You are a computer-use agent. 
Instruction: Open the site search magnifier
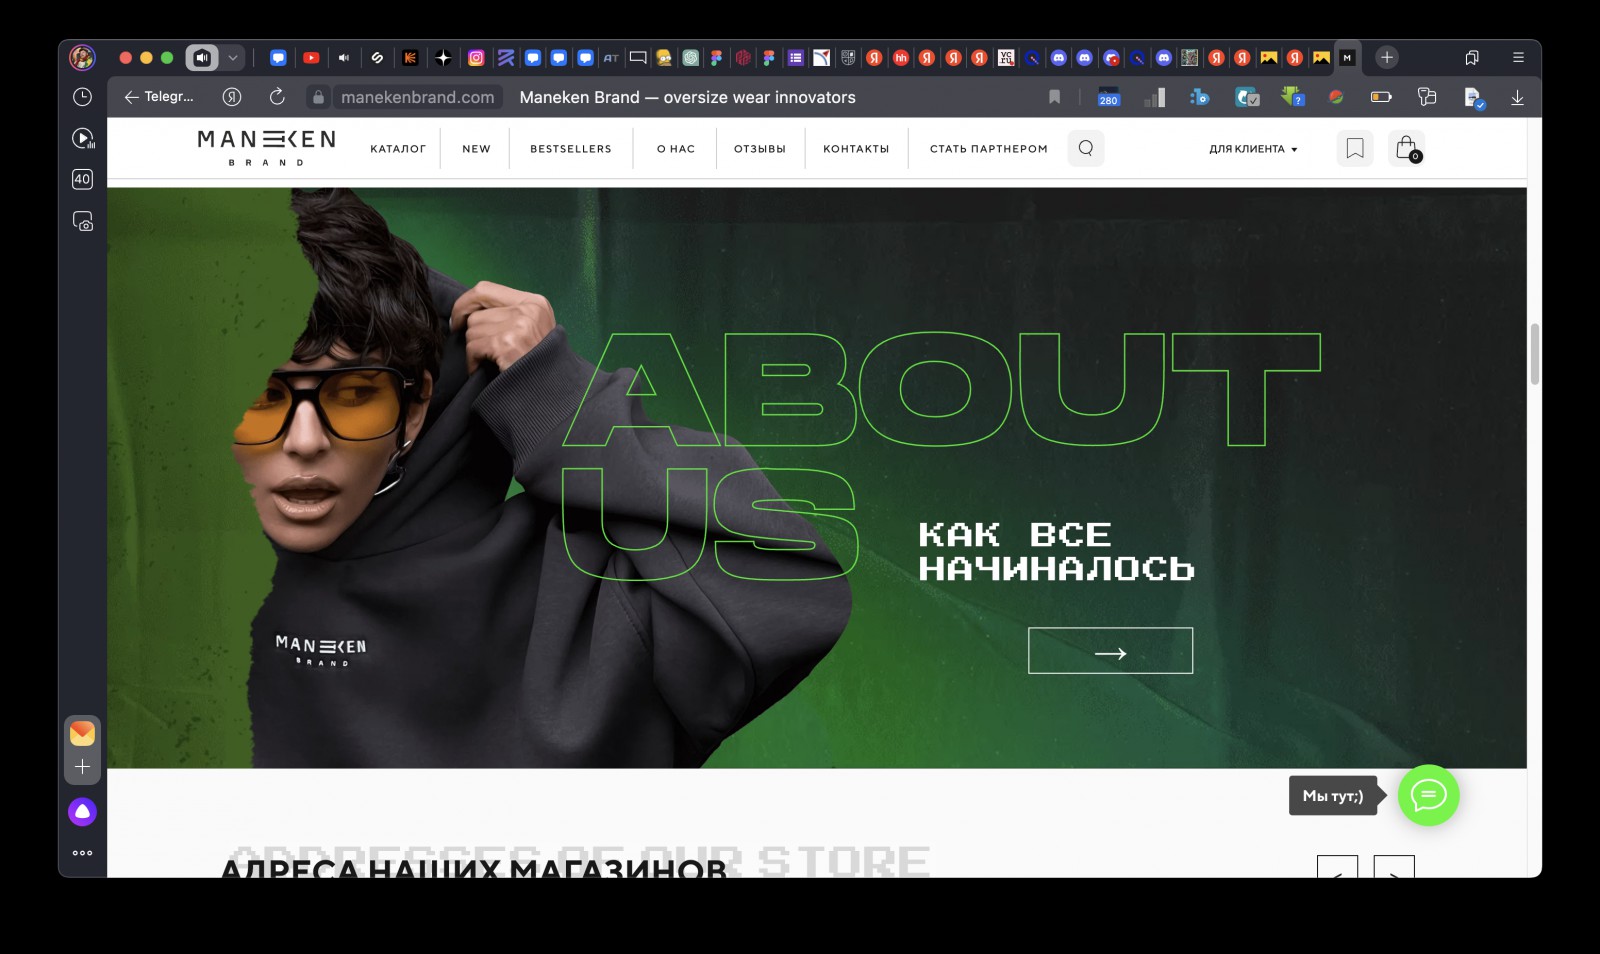[x=1086, y=148]
